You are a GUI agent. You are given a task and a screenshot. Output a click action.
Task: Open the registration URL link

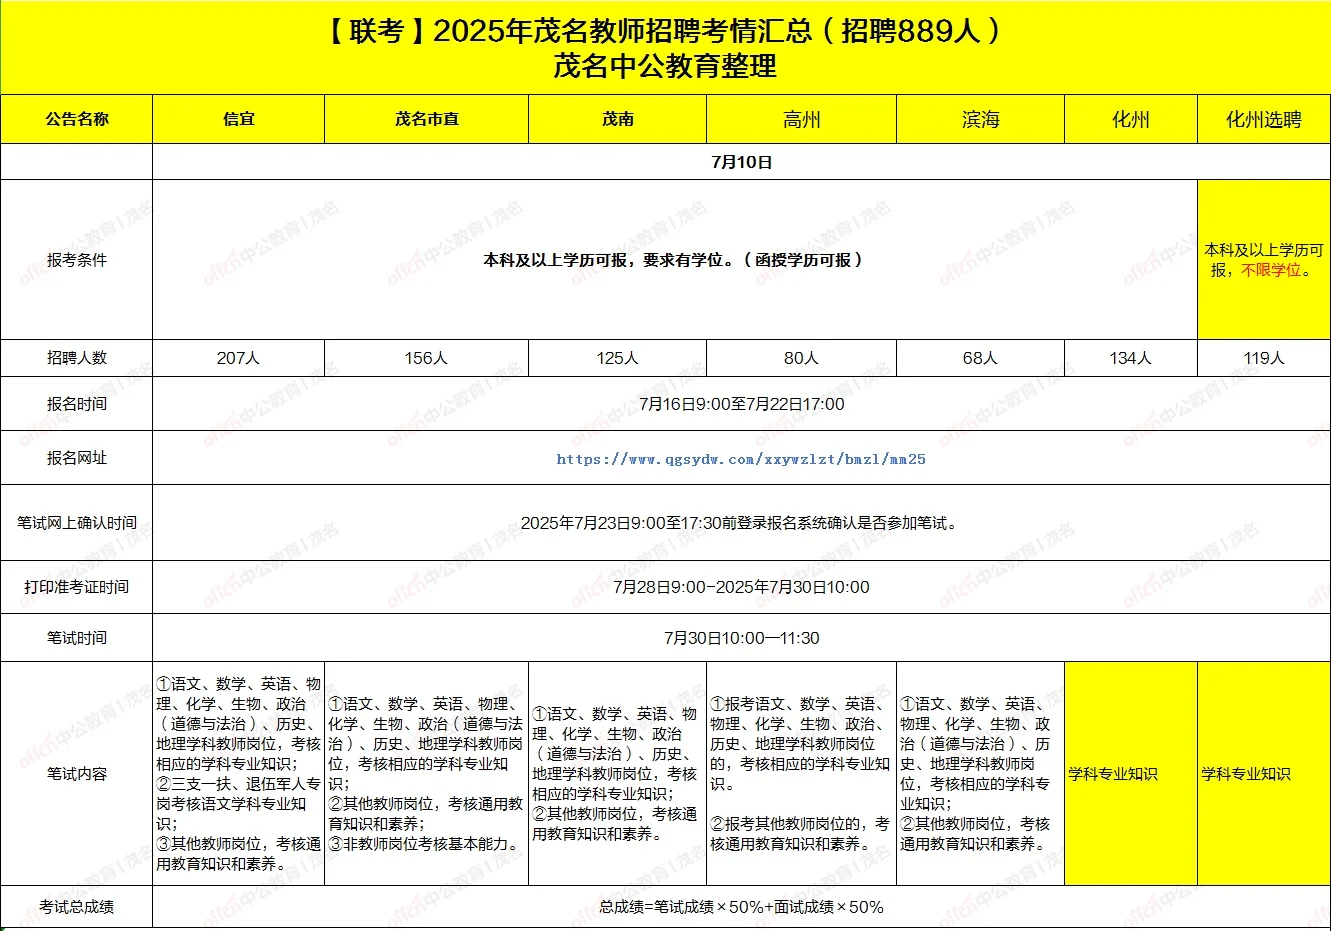[741, 459]
